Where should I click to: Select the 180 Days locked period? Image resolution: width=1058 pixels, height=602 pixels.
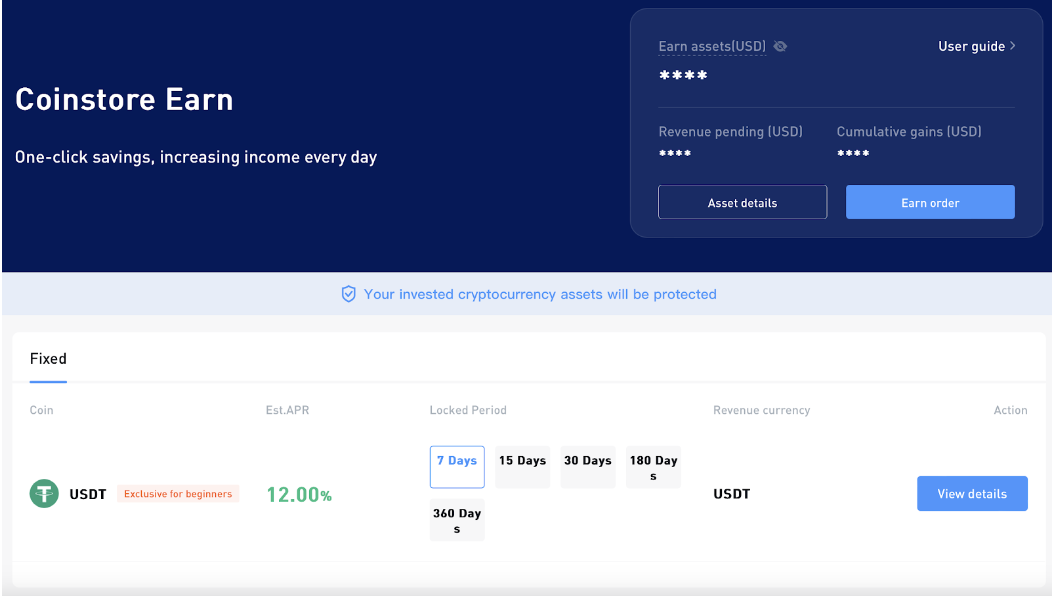coord(652,466)
